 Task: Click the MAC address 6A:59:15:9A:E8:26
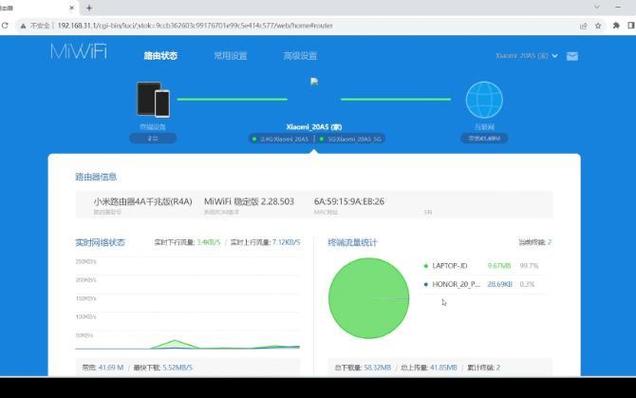pos(349,202)
